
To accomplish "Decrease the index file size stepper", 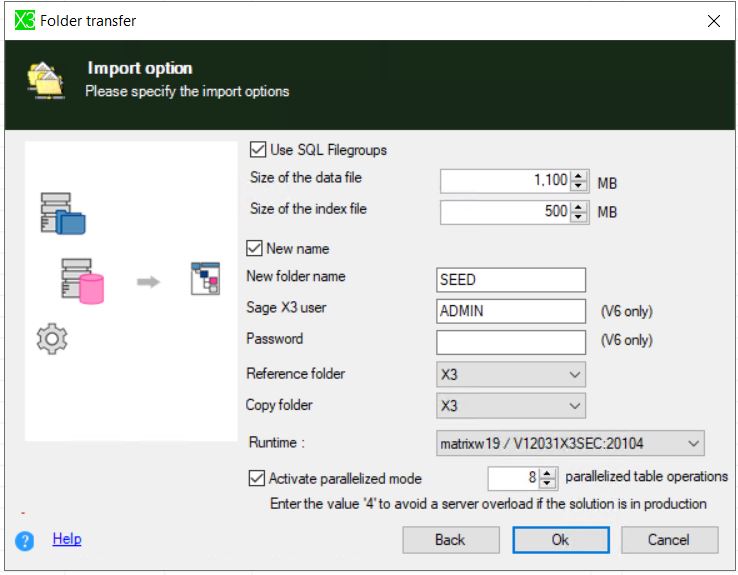I will pos(578,217).
